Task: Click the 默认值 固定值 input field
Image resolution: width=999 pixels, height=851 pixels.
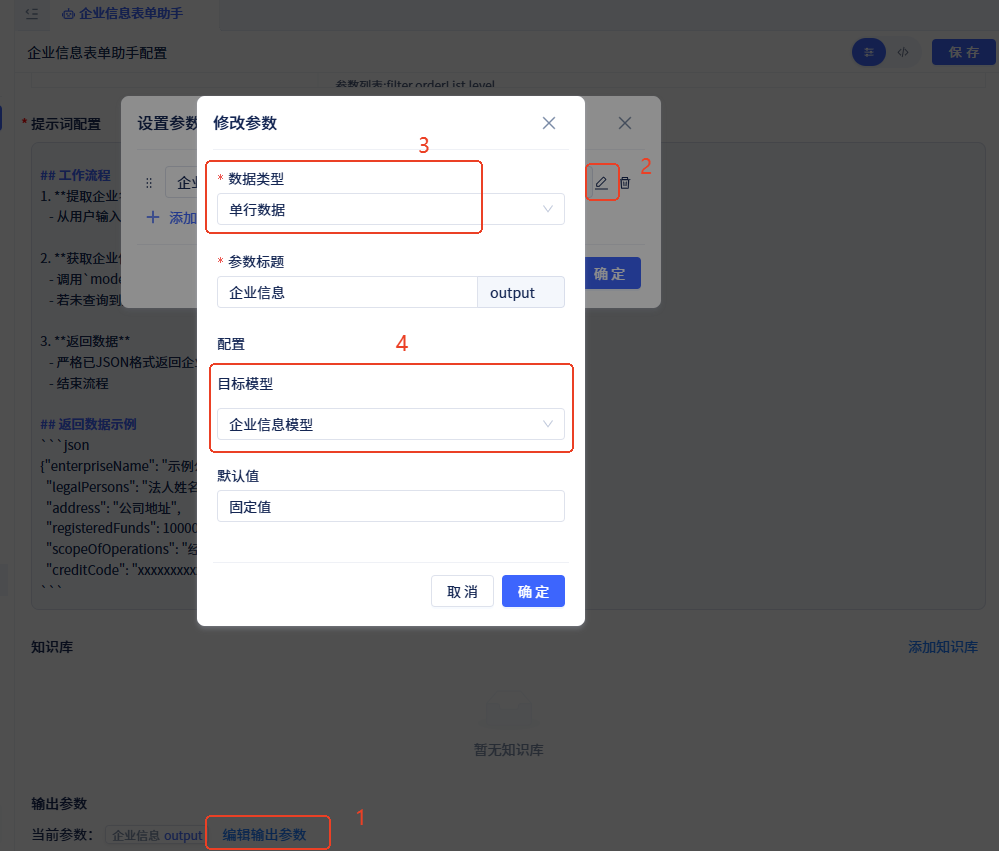Action: [391, 506]
